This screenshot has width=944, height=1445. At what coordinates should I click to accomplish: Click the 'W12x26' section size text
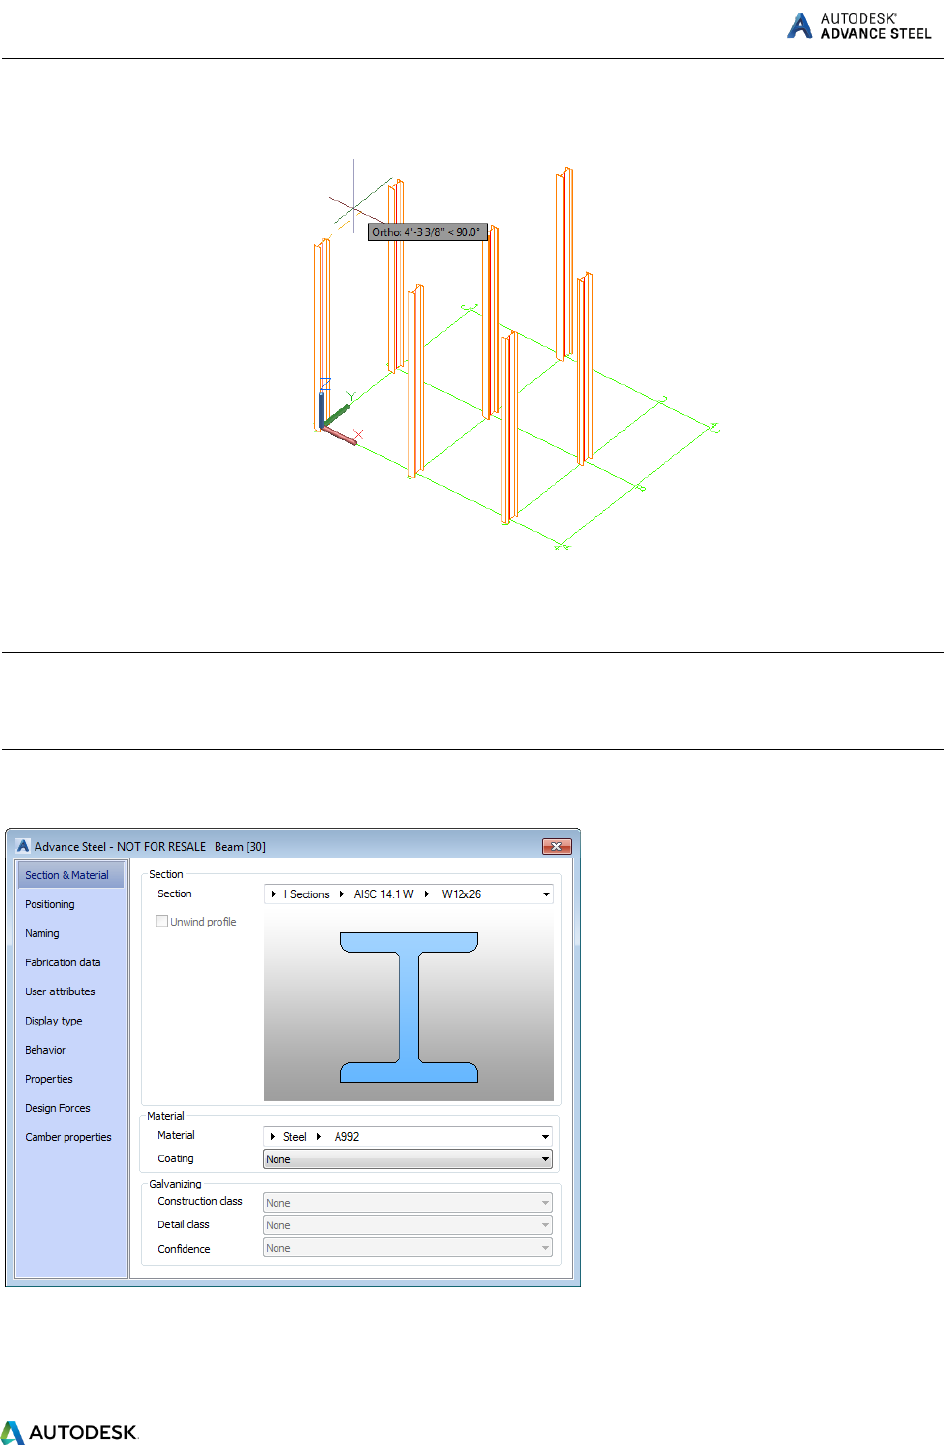[x=461, y=894]
